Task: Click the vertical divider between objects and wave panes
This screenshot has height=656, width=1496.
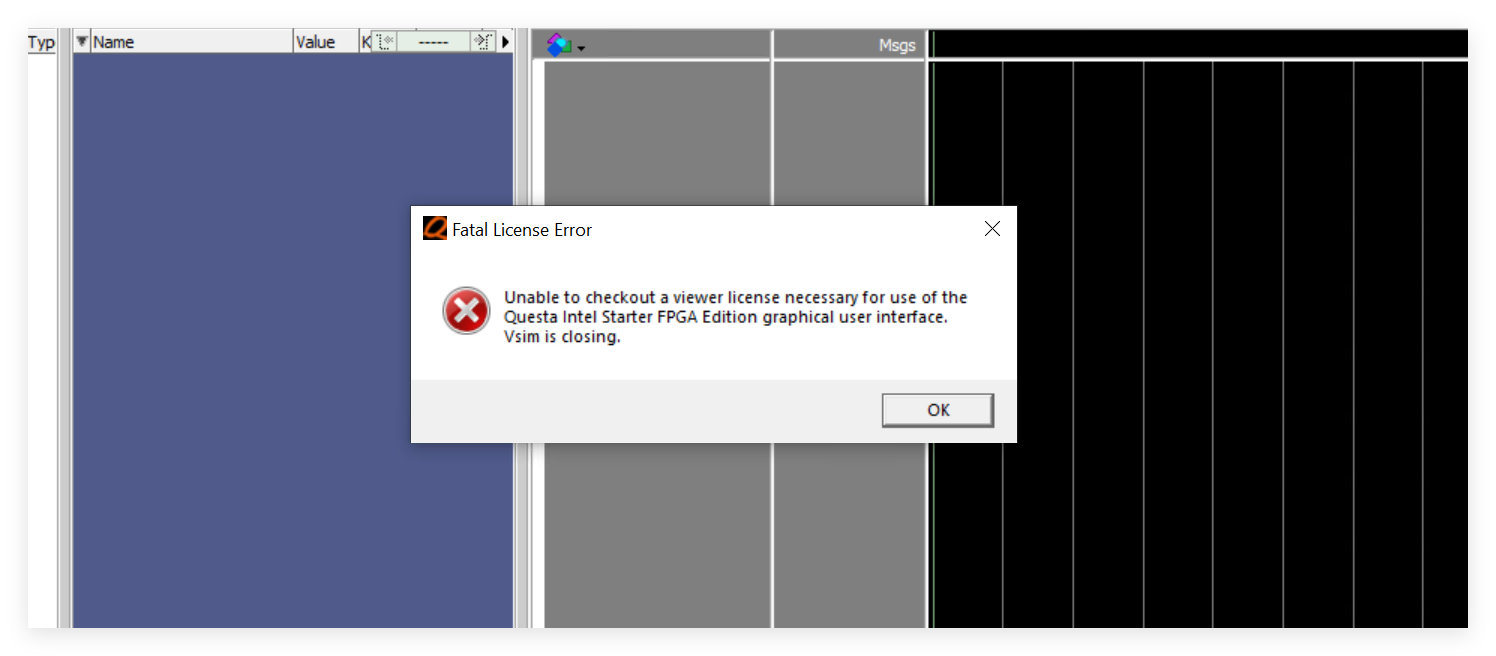Action: click(522, 340)
